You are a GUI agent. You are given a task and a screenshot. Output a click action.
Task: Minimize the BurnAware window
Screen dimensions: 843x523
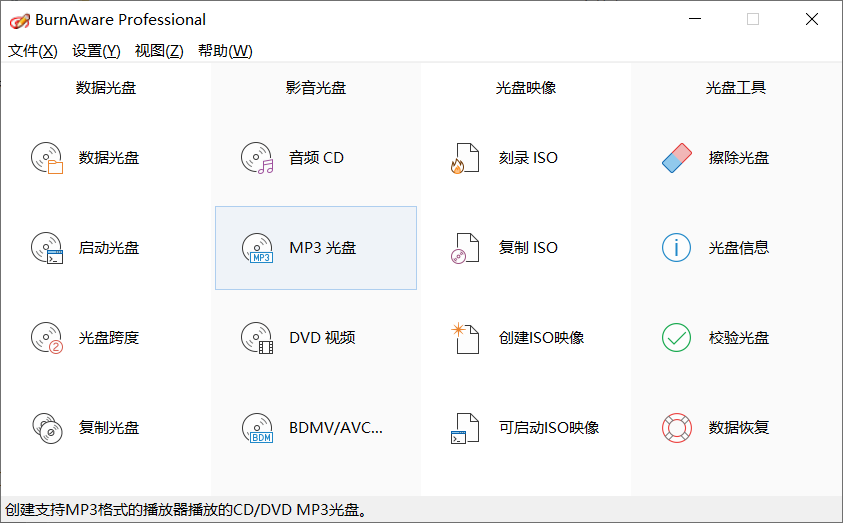(x=695, y=19)
